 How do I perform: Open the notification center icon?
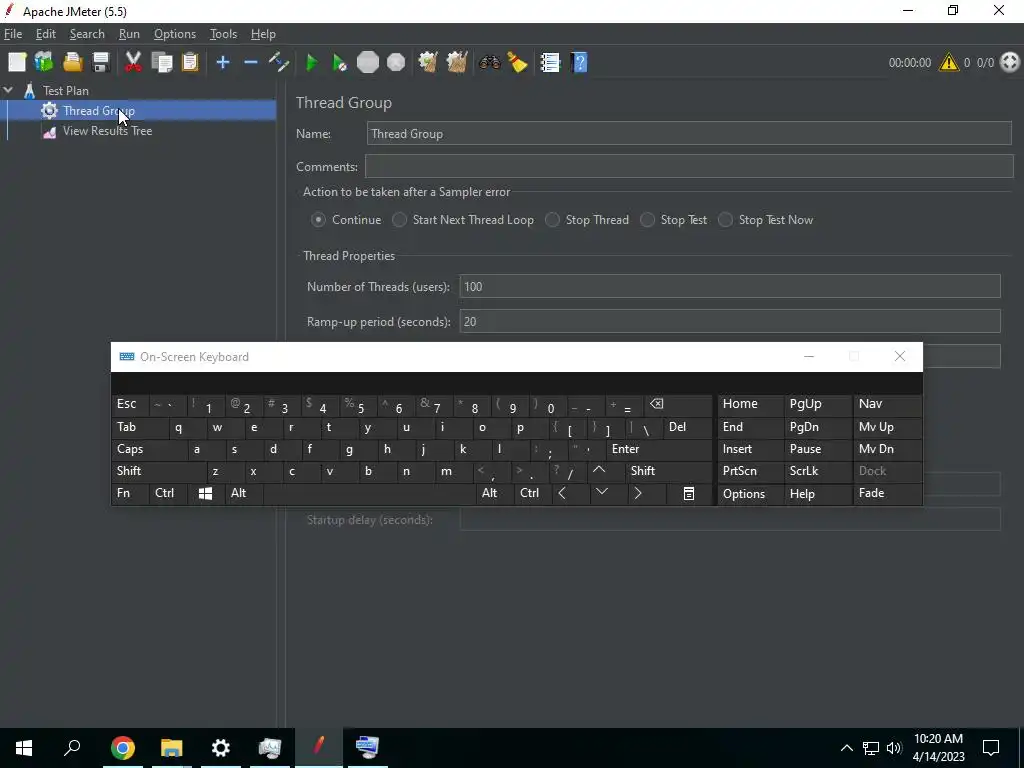click(991, 748)
